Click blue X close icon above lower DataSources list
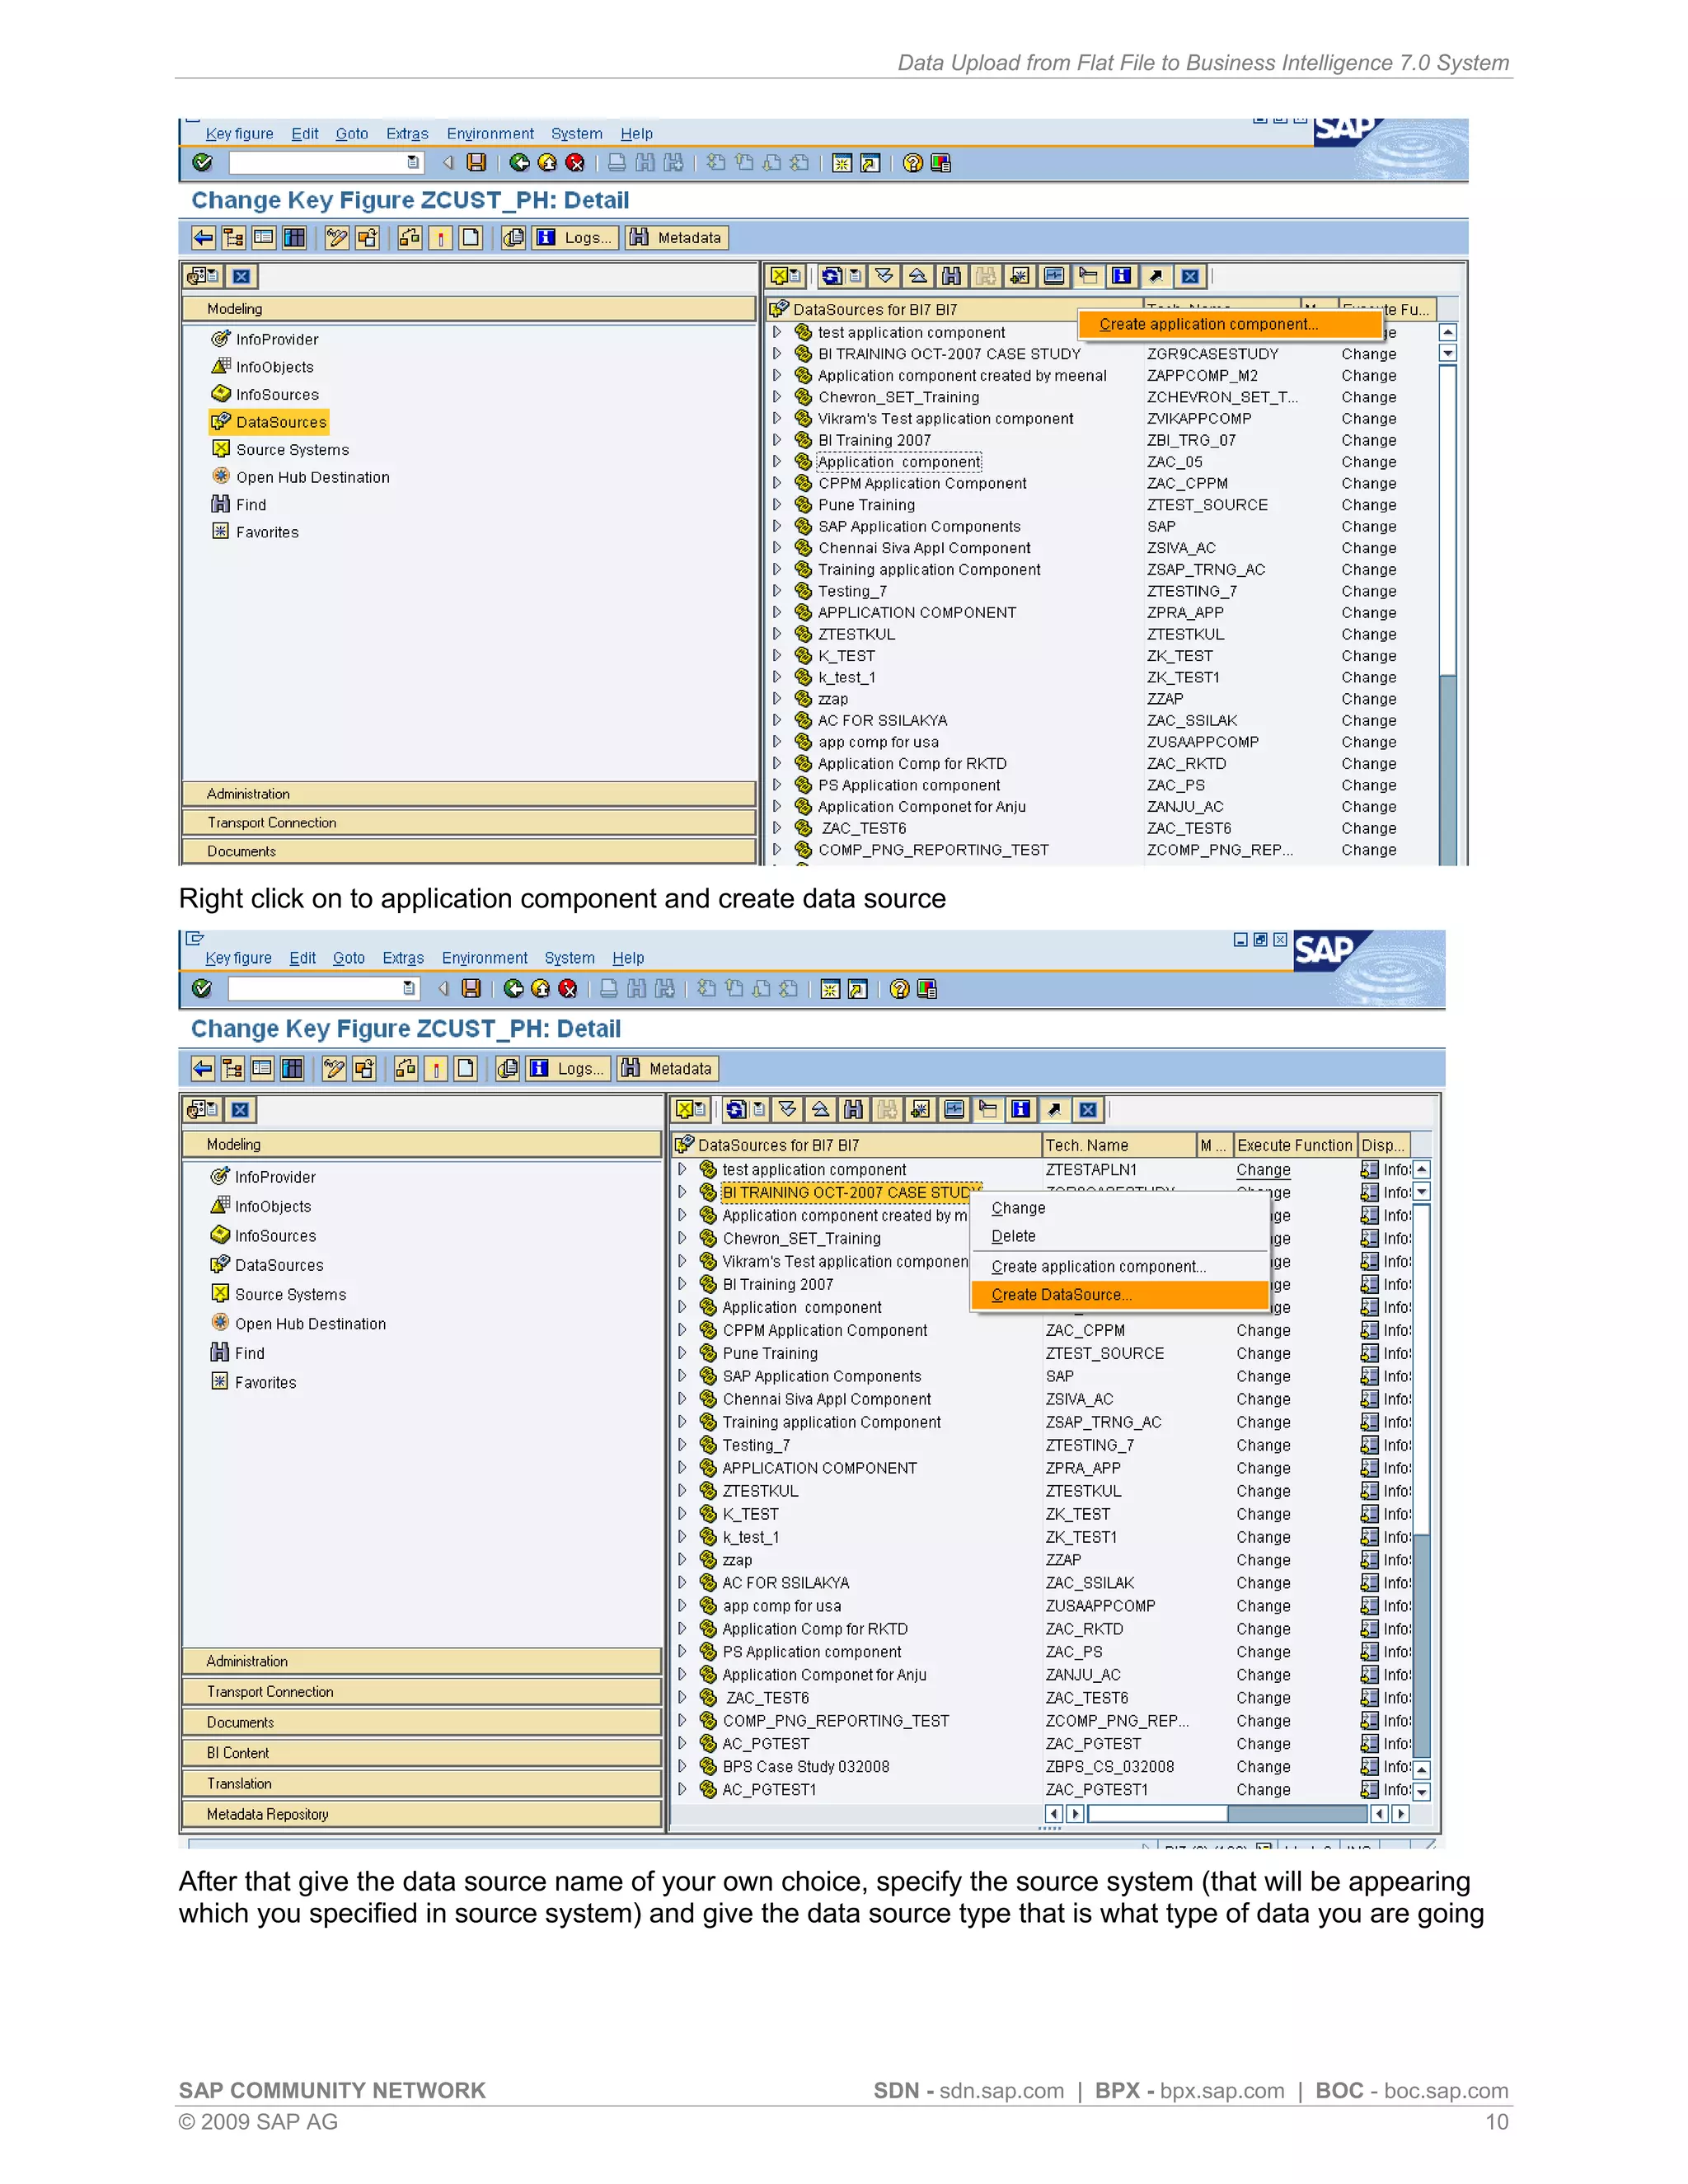This screenshot has width=1688, height=2184. click(x=1088, y=1109)
